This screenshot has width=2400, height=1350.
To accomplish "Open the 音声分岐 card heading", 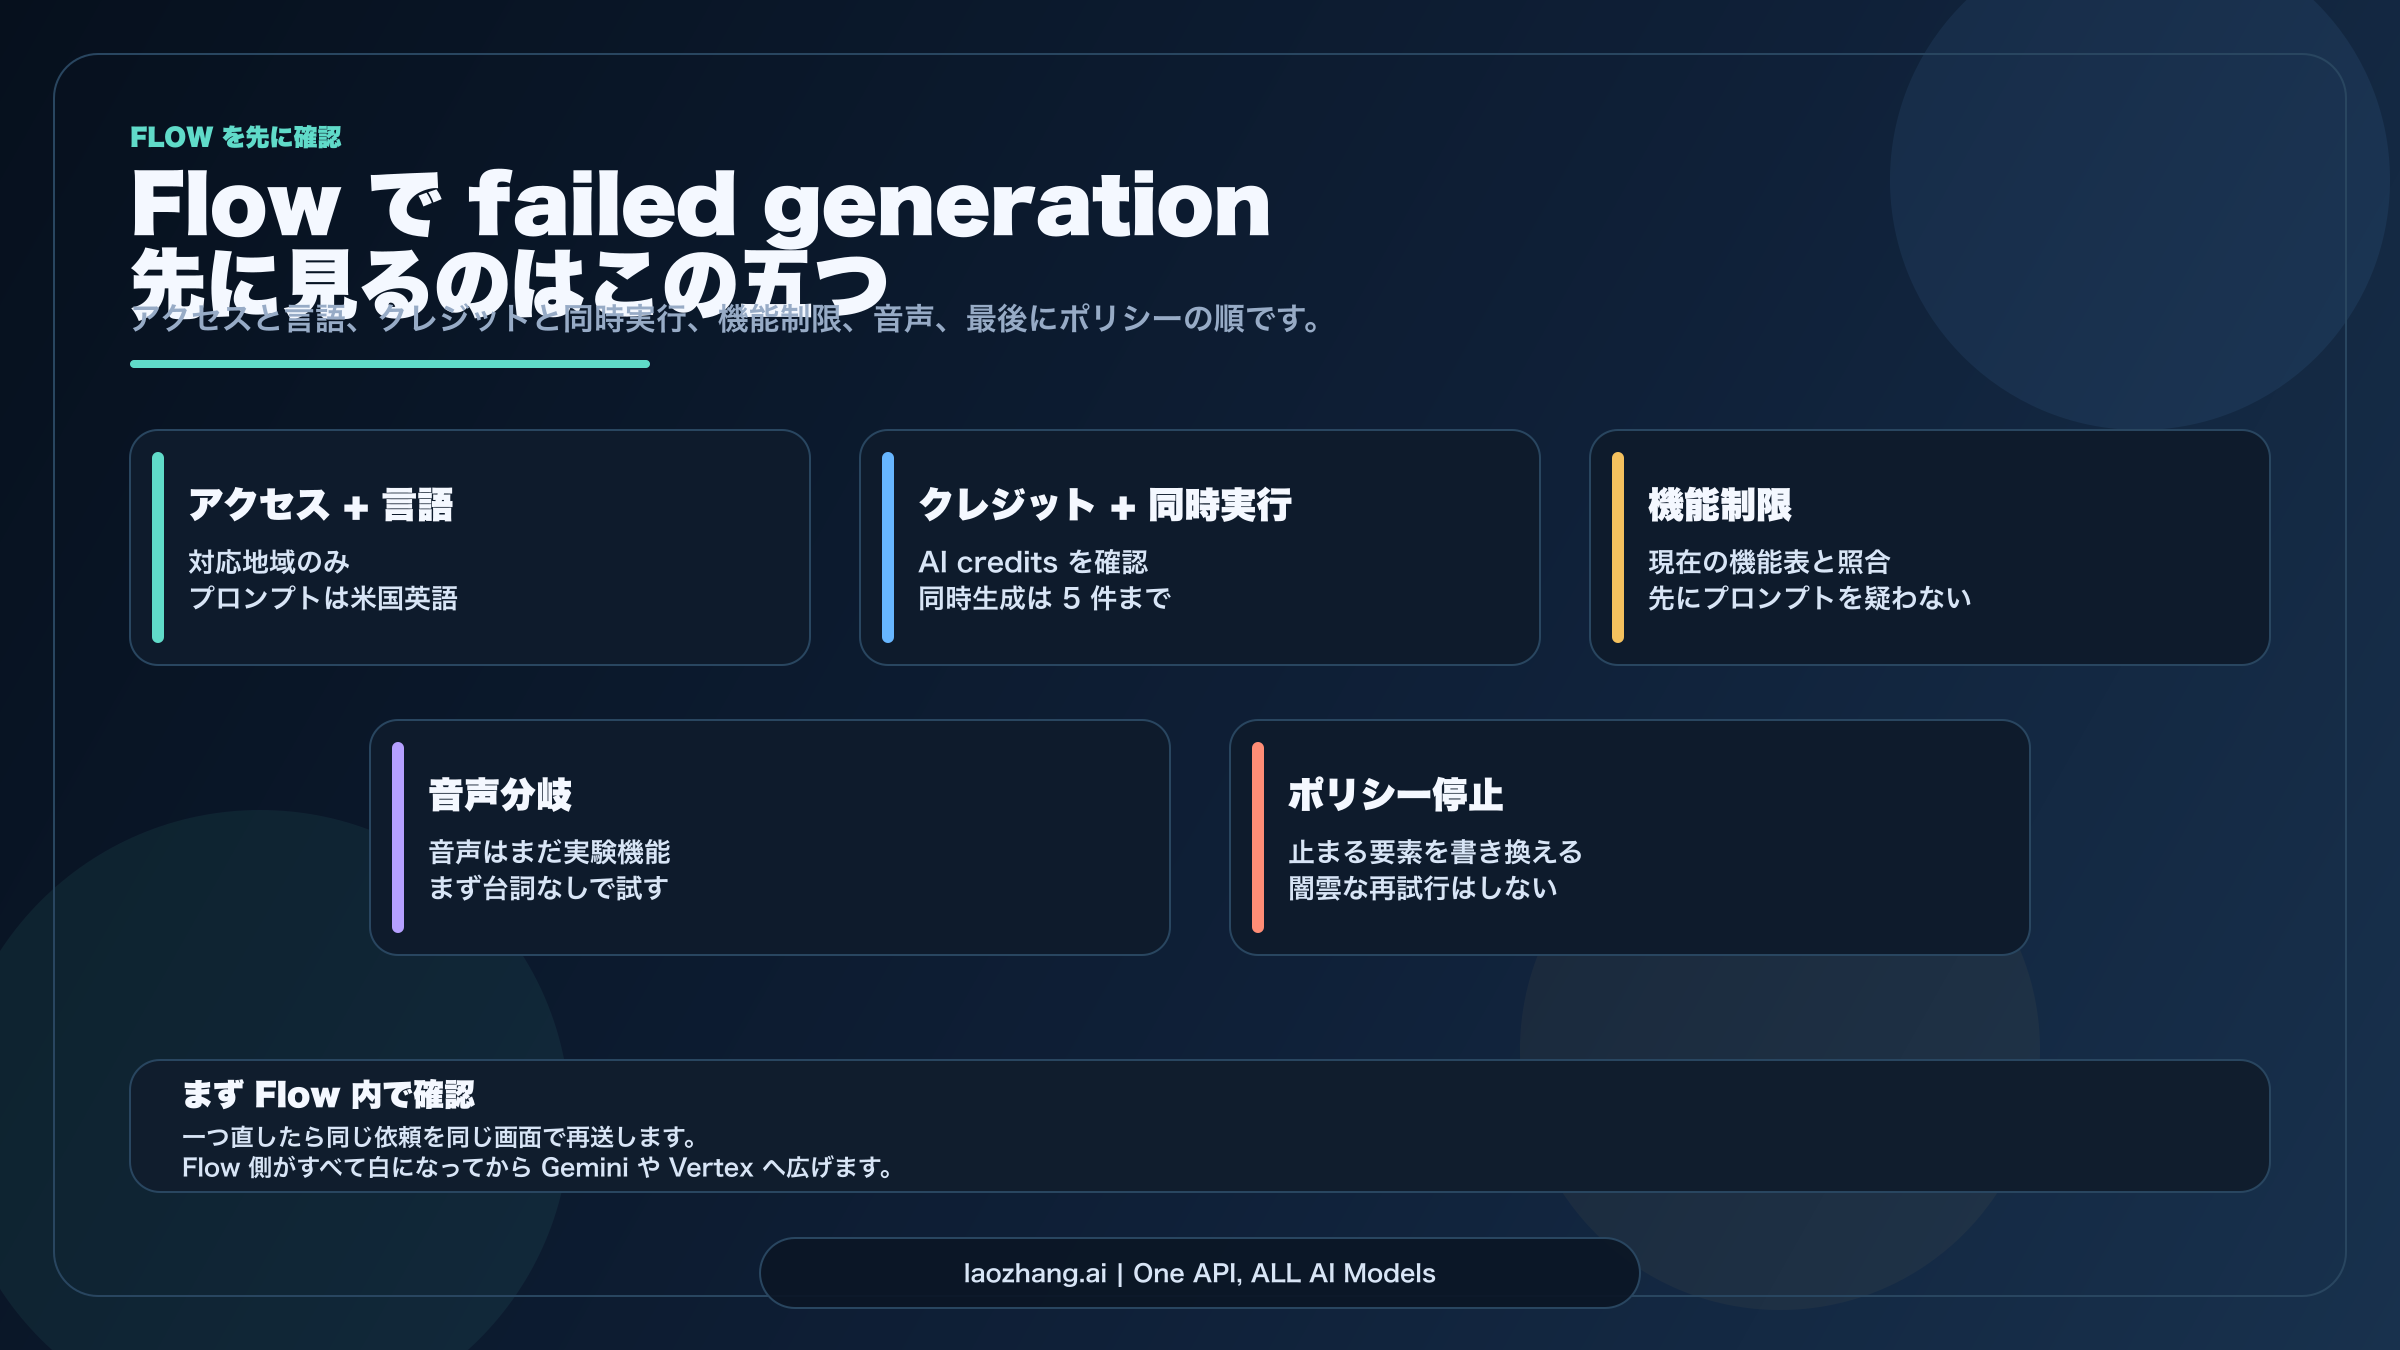I will coord(500,795).
